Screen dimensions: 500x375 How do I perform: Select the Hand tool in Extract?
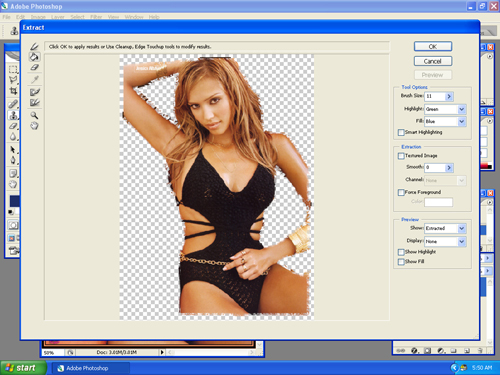34,126
